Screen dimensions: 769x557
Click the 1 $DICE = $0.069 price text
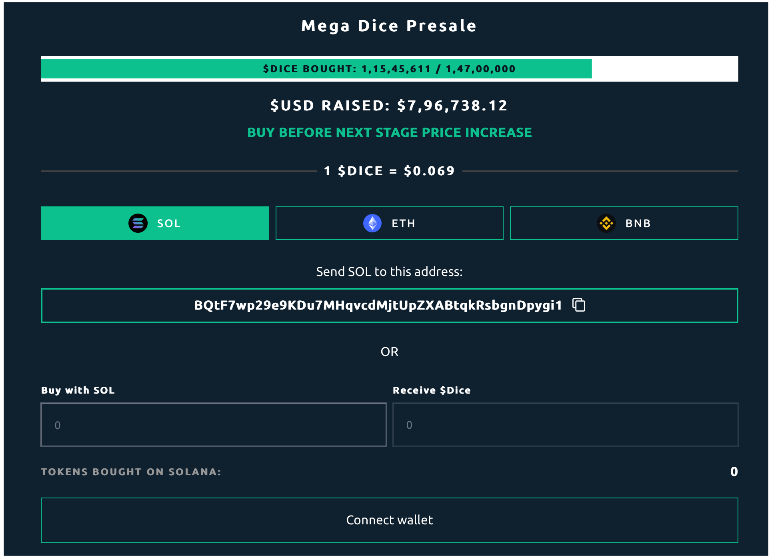pyautogui.click(x=389, y=171)
